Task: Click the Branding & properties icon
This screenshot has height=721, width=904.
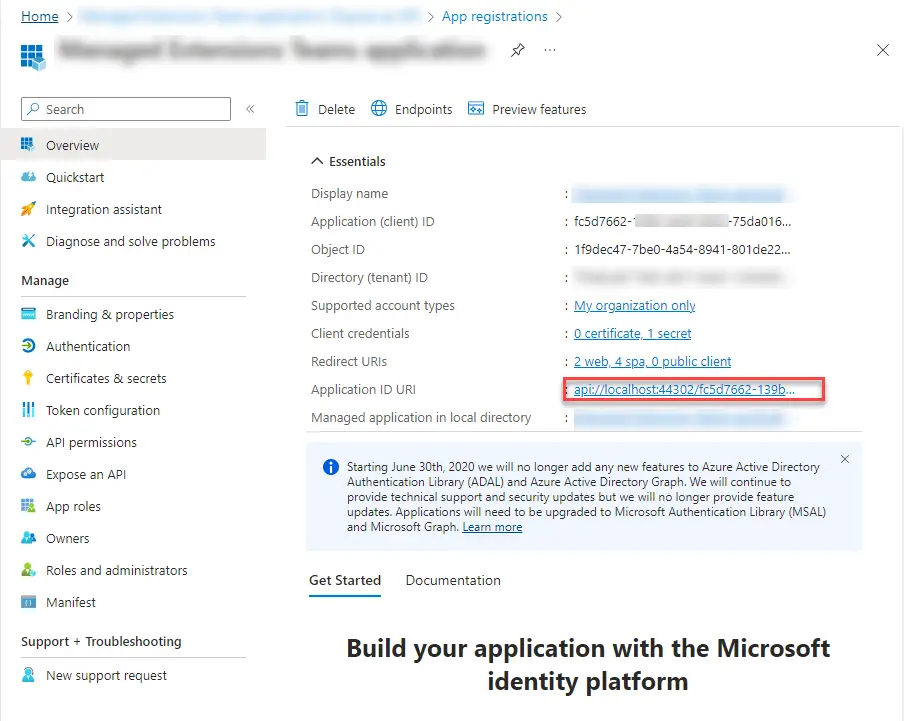Action: (28, 314)
